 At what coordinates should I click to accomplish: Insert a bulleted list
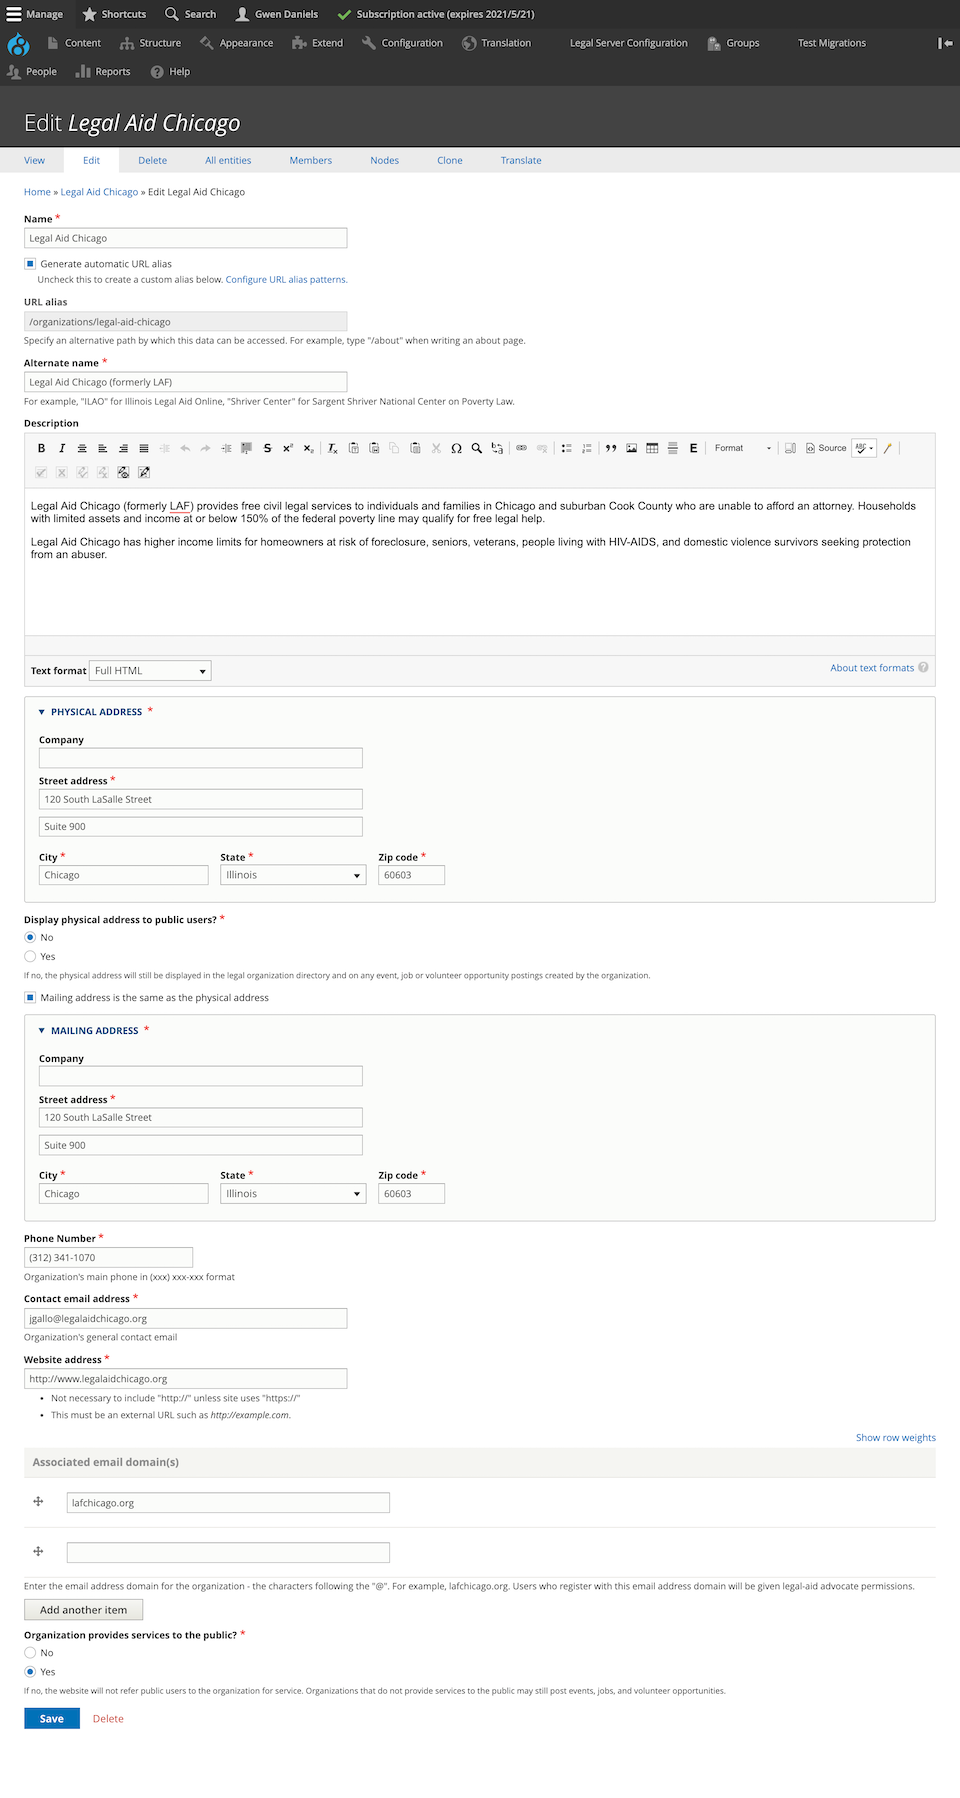[x=566, y=448]
